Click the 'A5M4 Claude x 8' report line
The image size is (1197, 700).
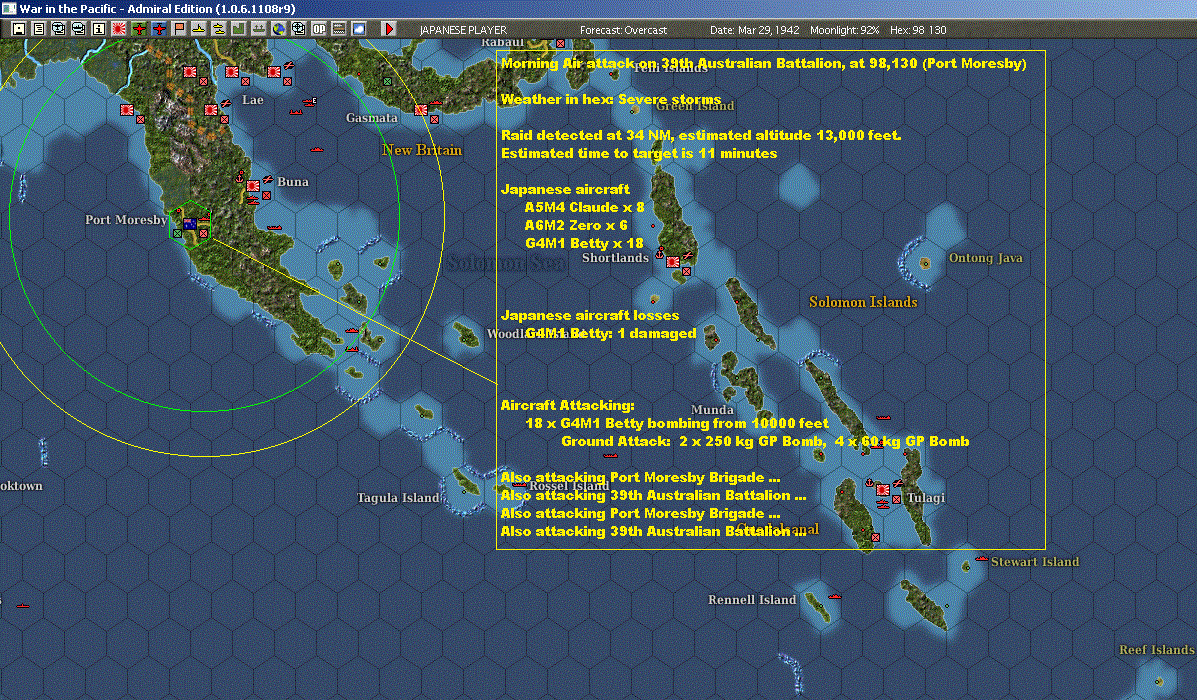tap(584, 207)
